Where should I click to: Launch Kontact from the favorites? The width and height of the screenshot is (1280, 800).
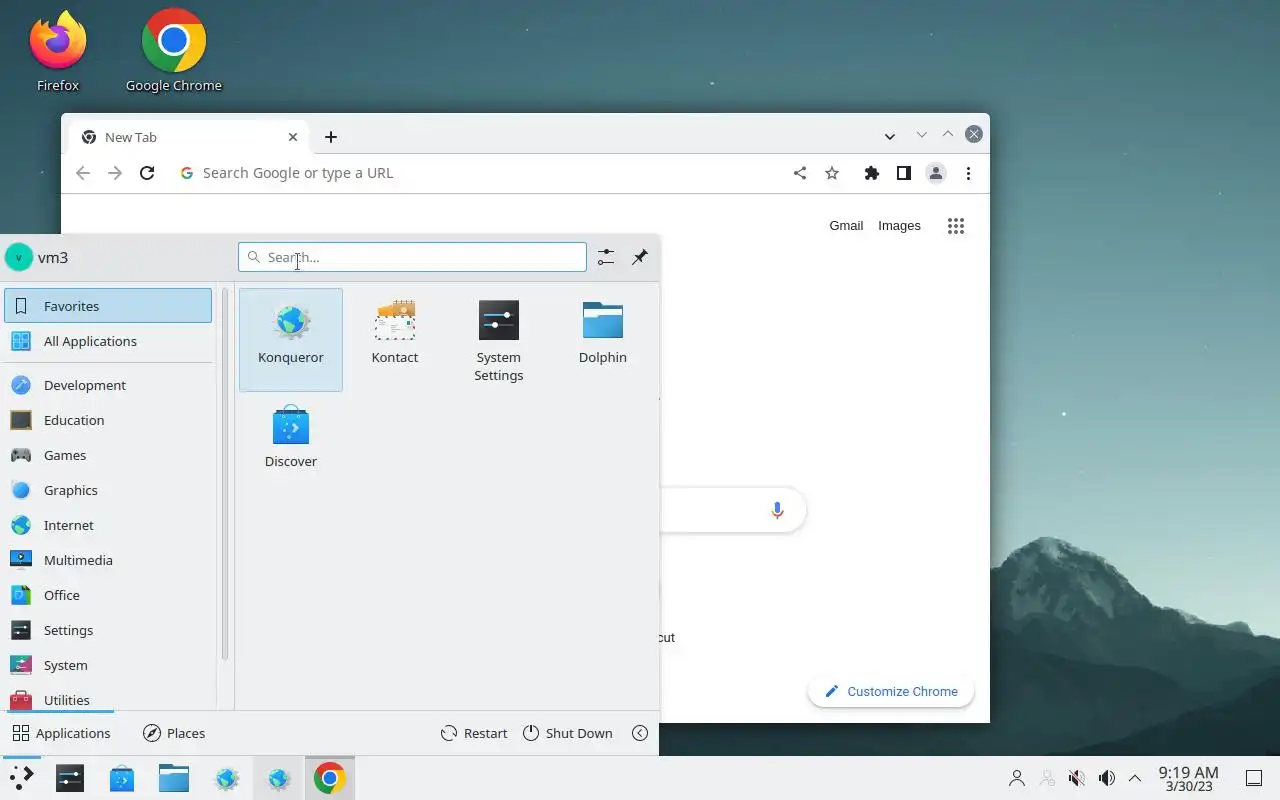pos(395,340)
